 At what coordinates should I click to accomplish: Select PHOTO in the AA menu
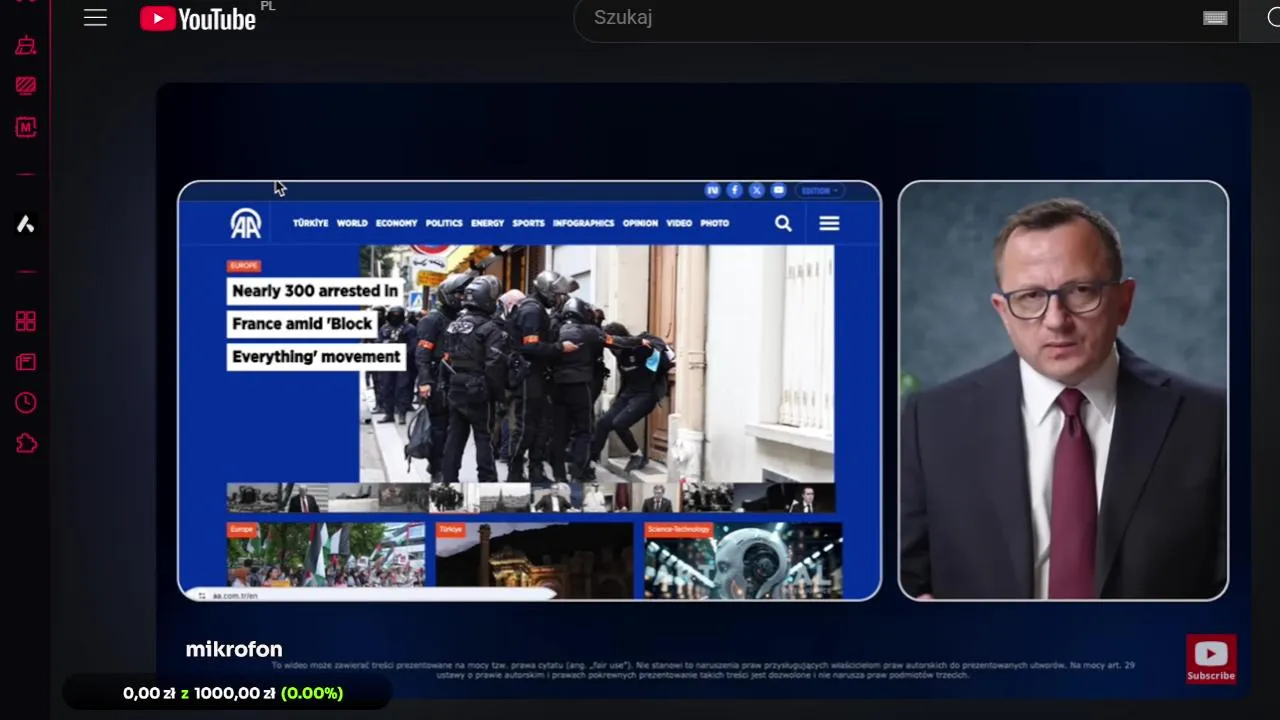tap(714, 223)
